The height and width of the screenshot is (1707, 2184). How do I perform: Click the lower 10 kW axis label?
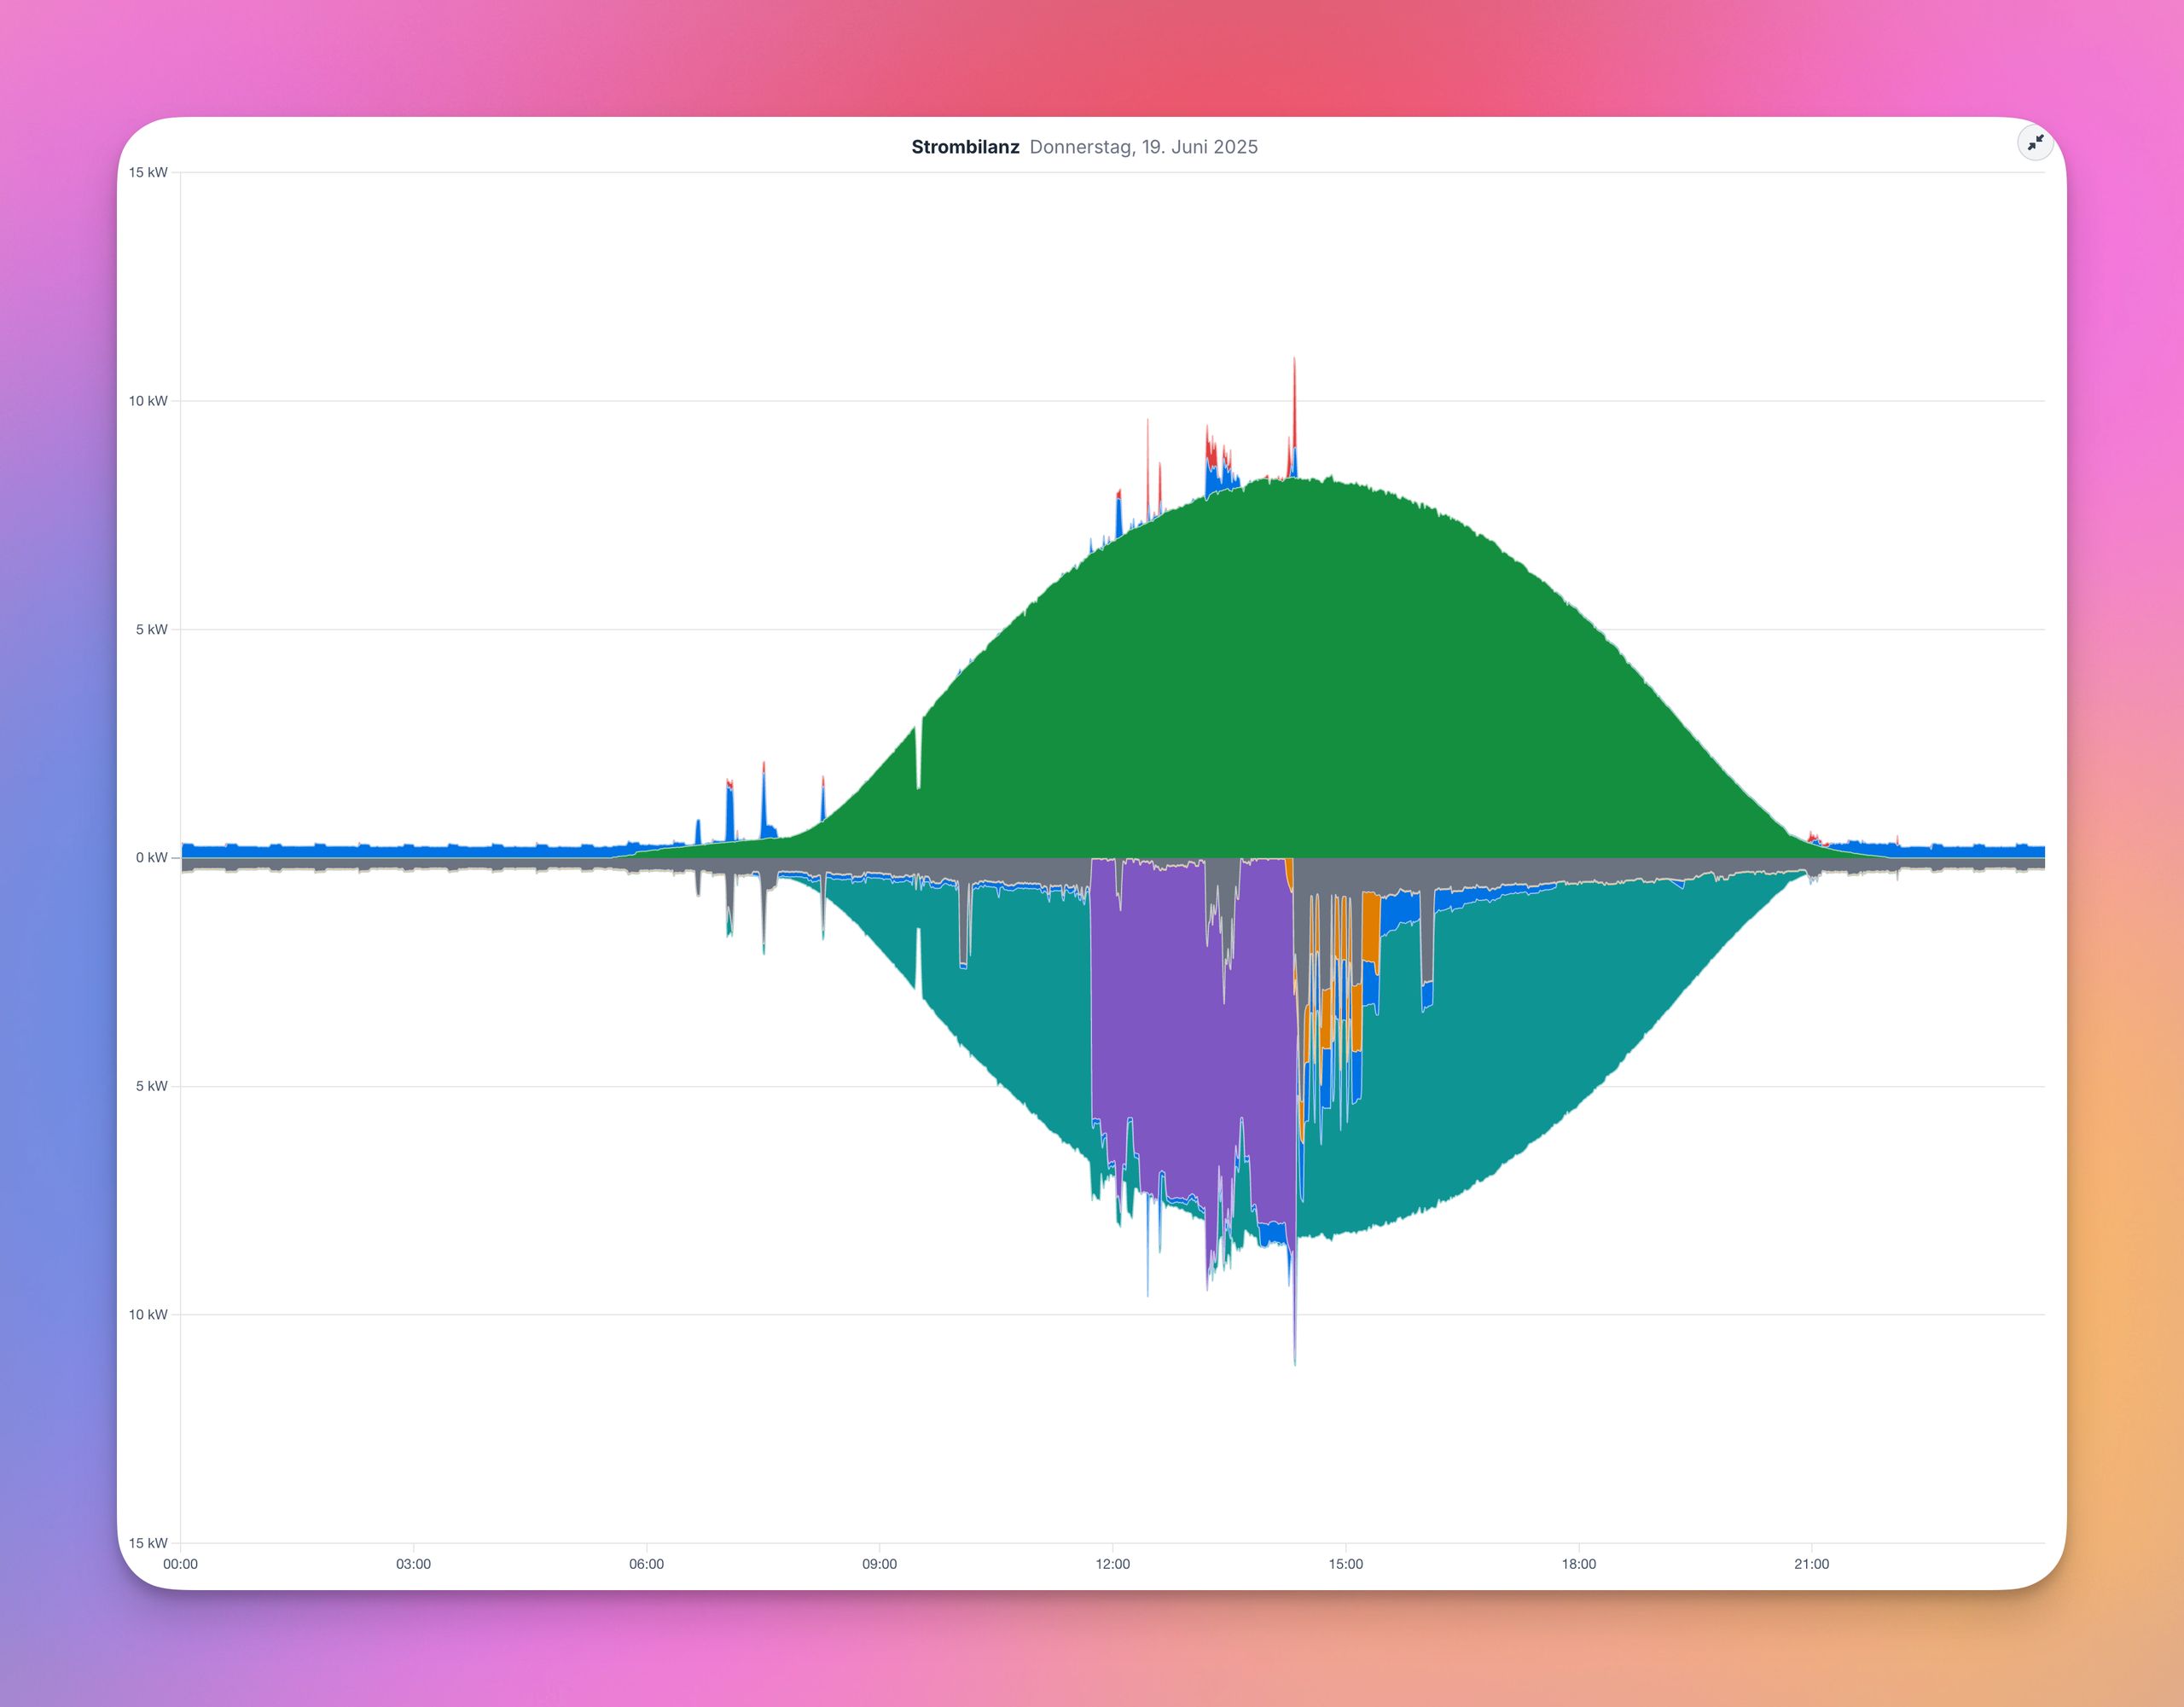point(148,1314)
